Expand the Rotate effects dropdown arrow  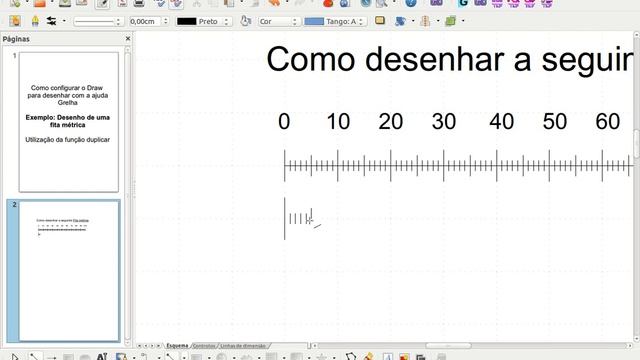tap(413, 21)
